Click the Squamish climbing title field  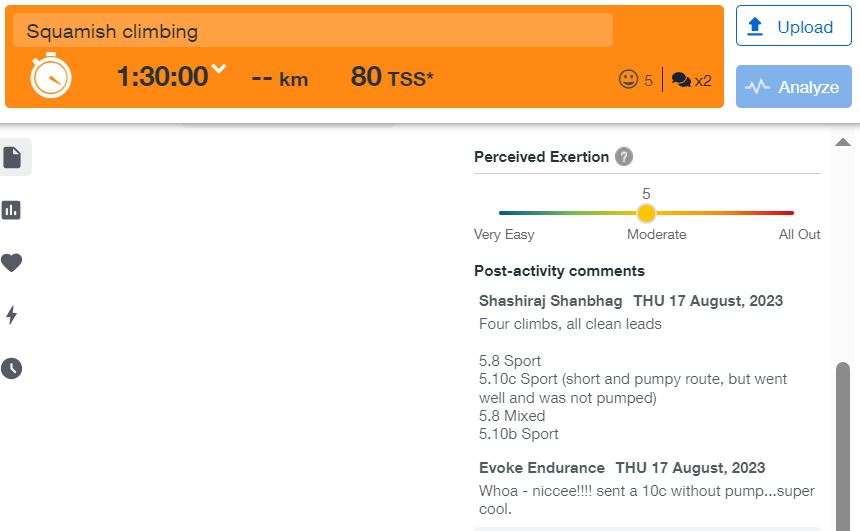pyautogui.click(x=312, y=31)
